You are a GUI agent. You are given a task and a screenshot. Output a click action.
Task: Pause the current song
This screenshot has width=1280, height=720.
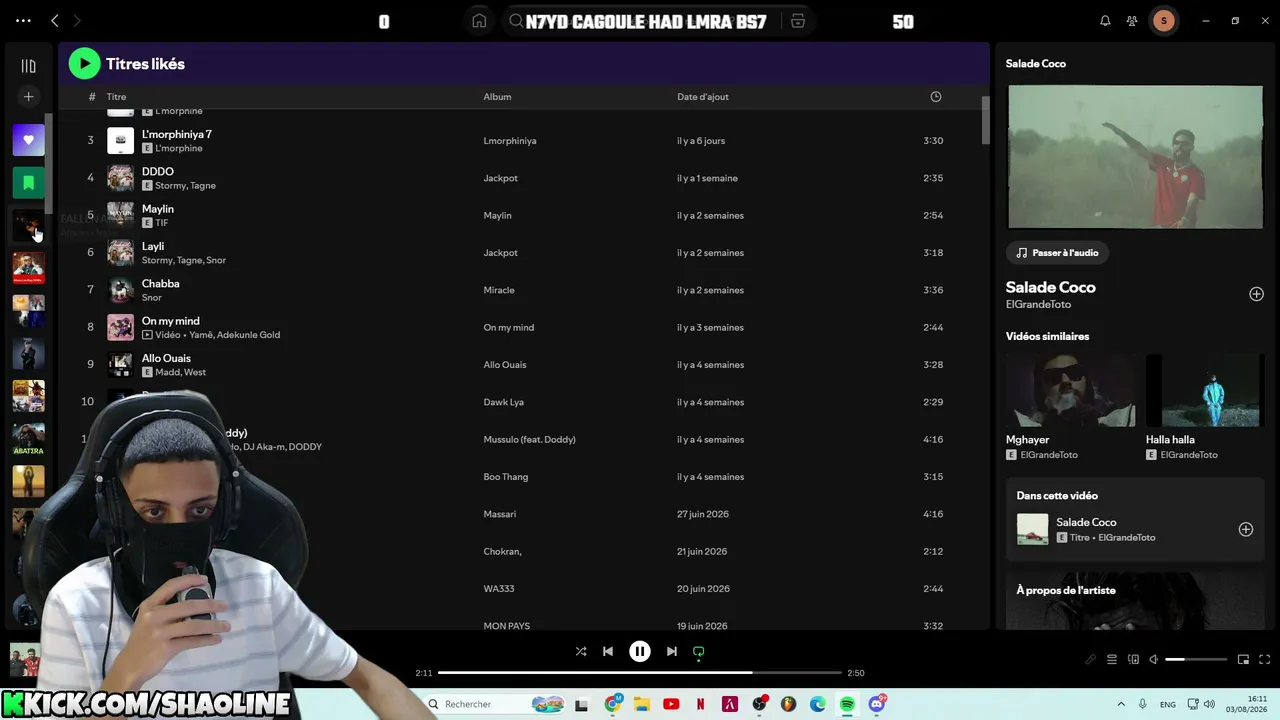click(x=640, y=651)
